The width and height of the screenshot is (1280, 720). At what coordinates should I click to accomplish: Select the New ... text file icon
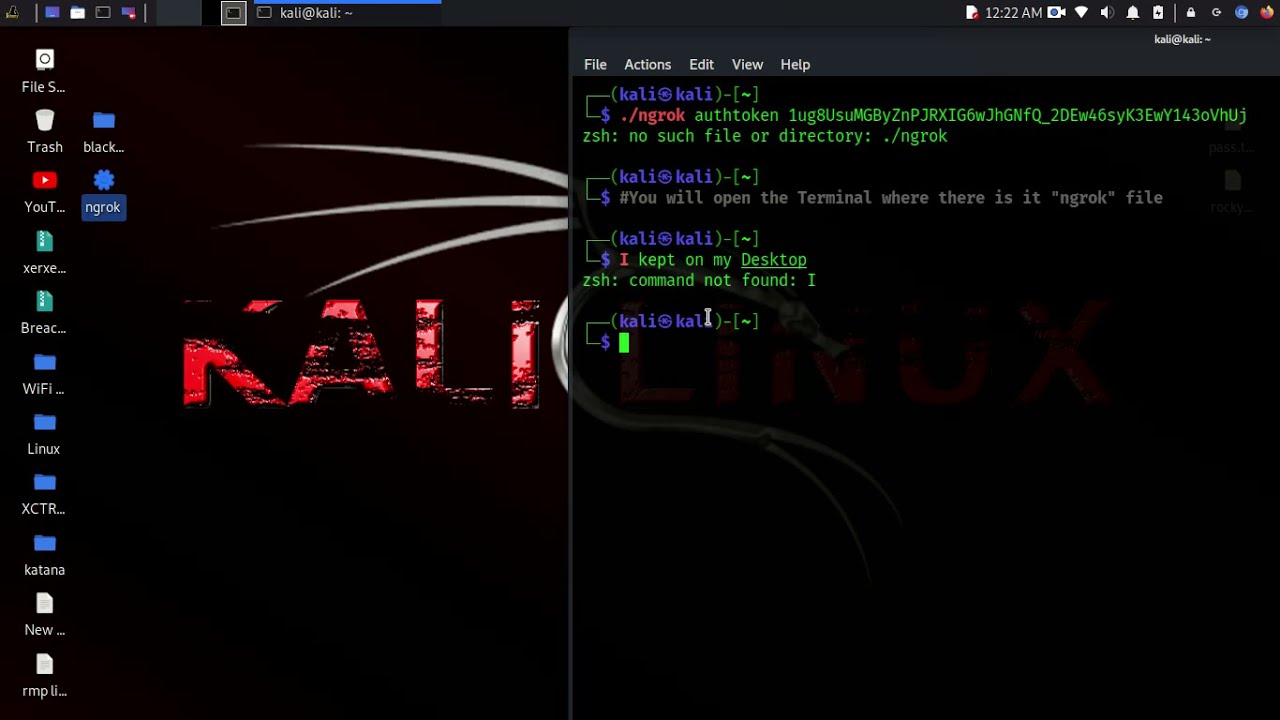tap(44, 615)
